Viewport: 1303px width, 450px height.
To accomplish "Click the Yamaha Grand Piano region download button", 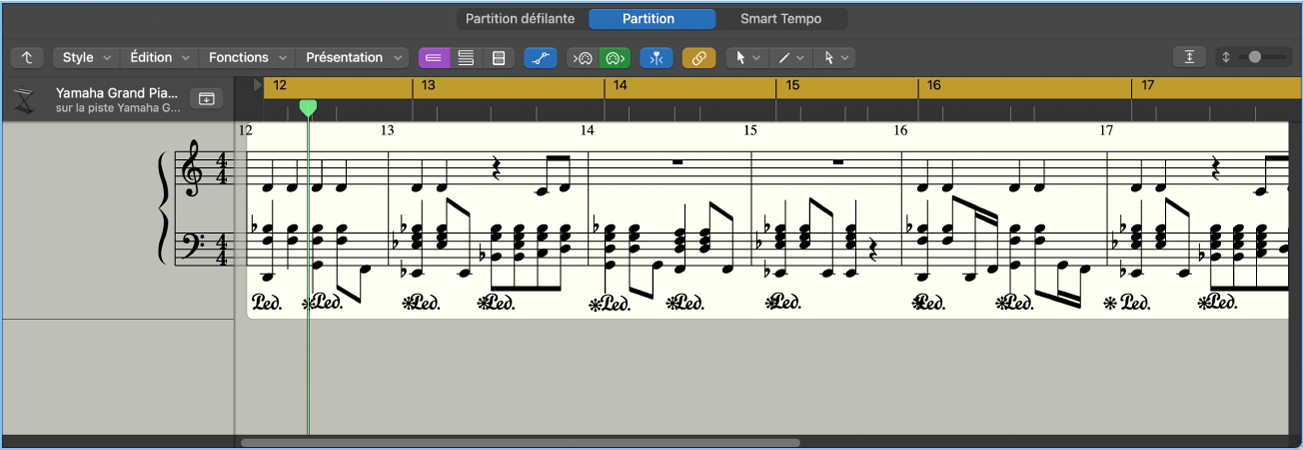I will [x=206, y=98].
